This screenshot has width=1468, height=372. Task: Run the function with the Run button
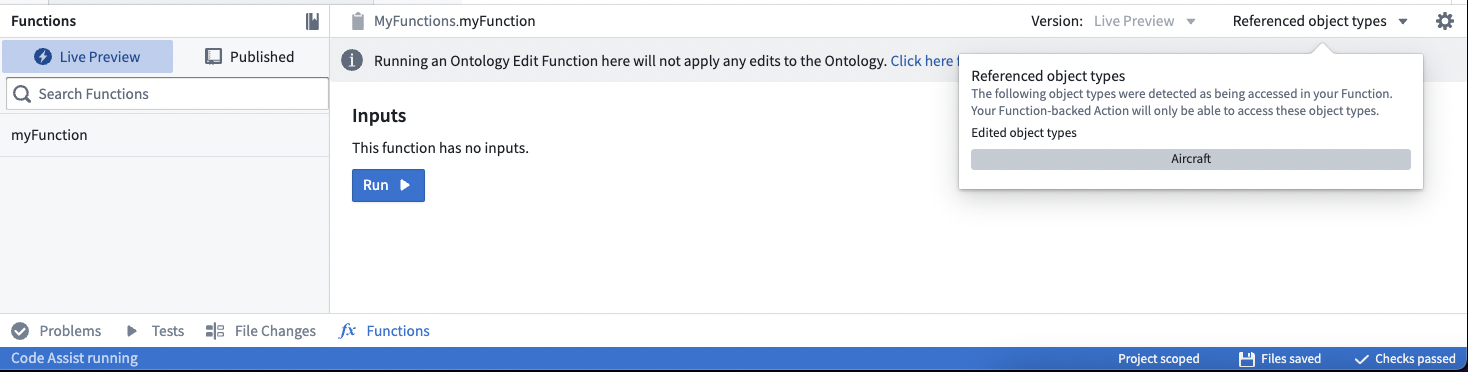[388, 185]
